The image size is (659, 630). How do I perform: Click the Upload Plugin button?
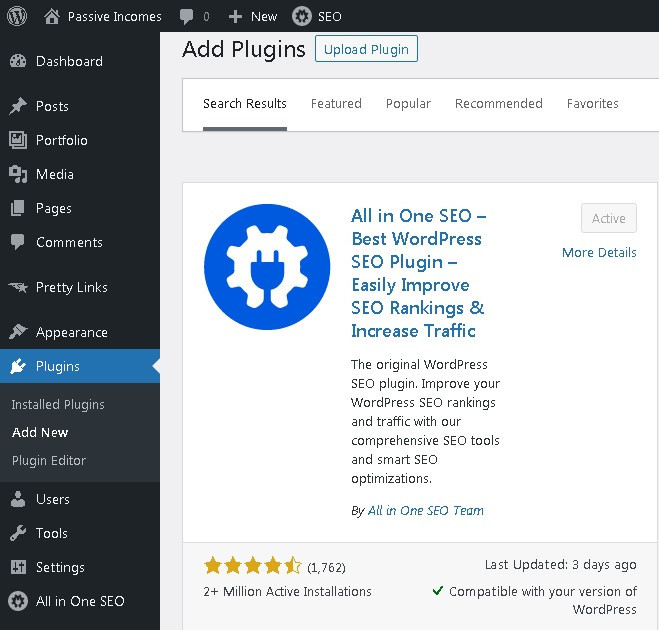click(366, 49)
